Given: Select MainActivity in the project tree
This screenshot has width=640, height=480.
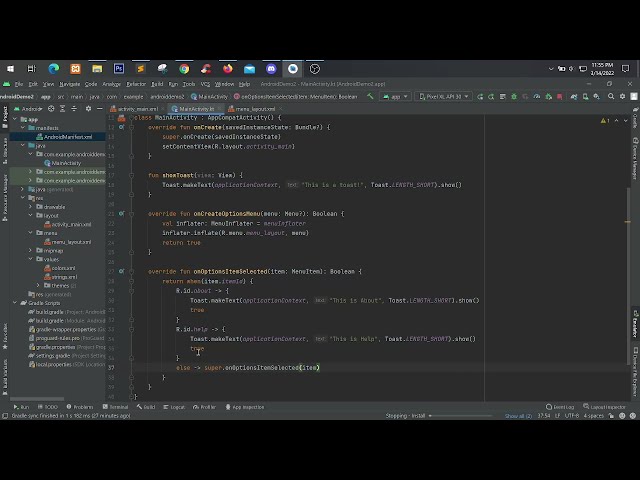Looking at the screenshot, I should tap(62, 163).
